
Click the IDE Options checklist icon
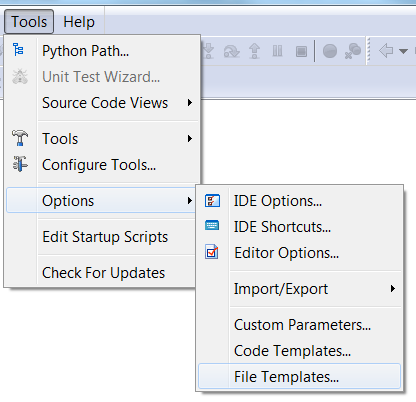(212, 201)
